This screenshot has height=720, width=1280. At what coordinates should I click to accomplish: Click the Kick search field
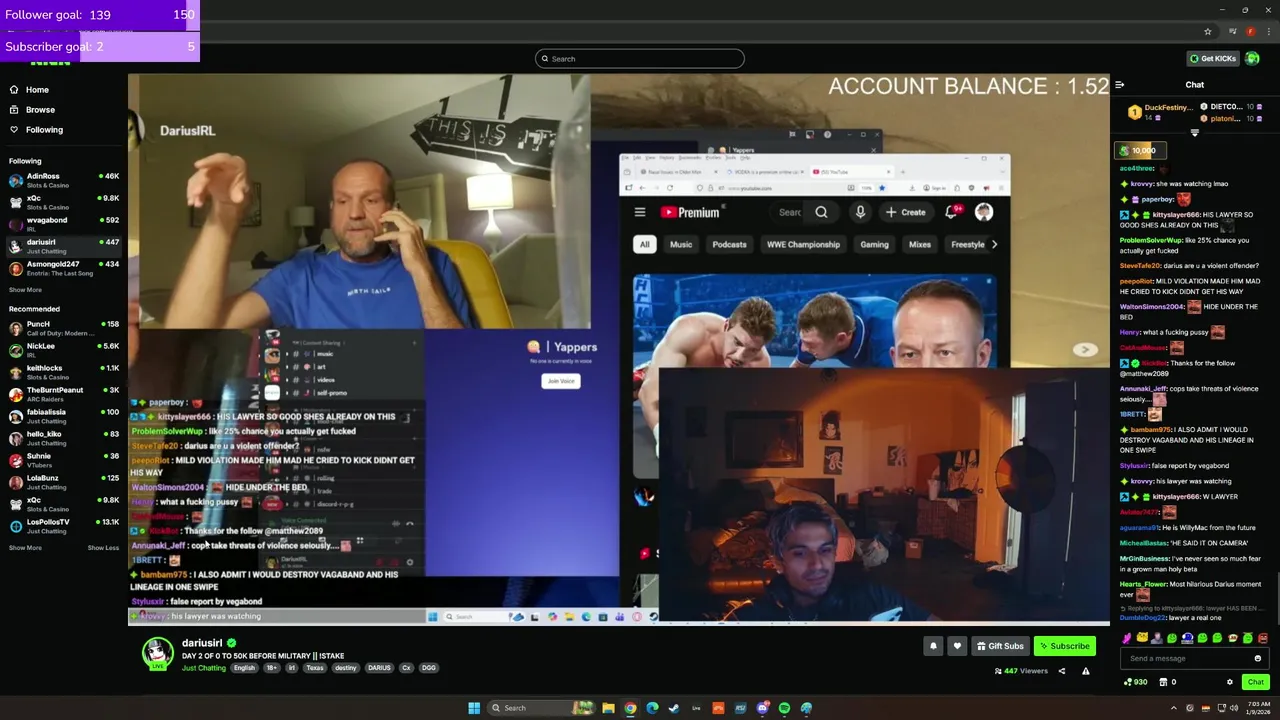(640, 59)
